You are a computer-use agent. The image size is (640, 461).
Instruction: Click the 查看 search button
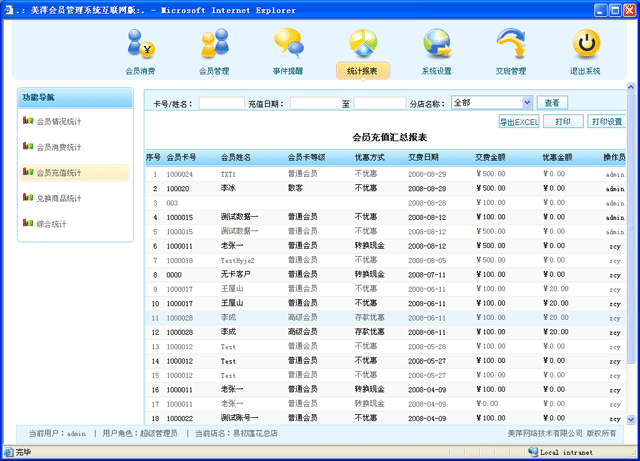(x=552, y=102)
